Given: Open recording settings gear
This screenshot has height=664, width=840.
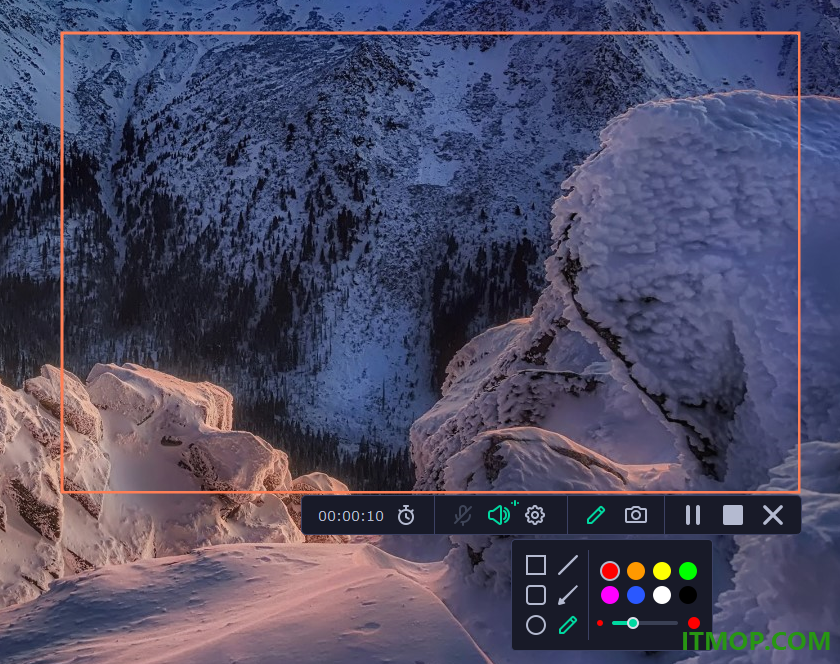Looking at the screenshot, I should click(535, 516).
